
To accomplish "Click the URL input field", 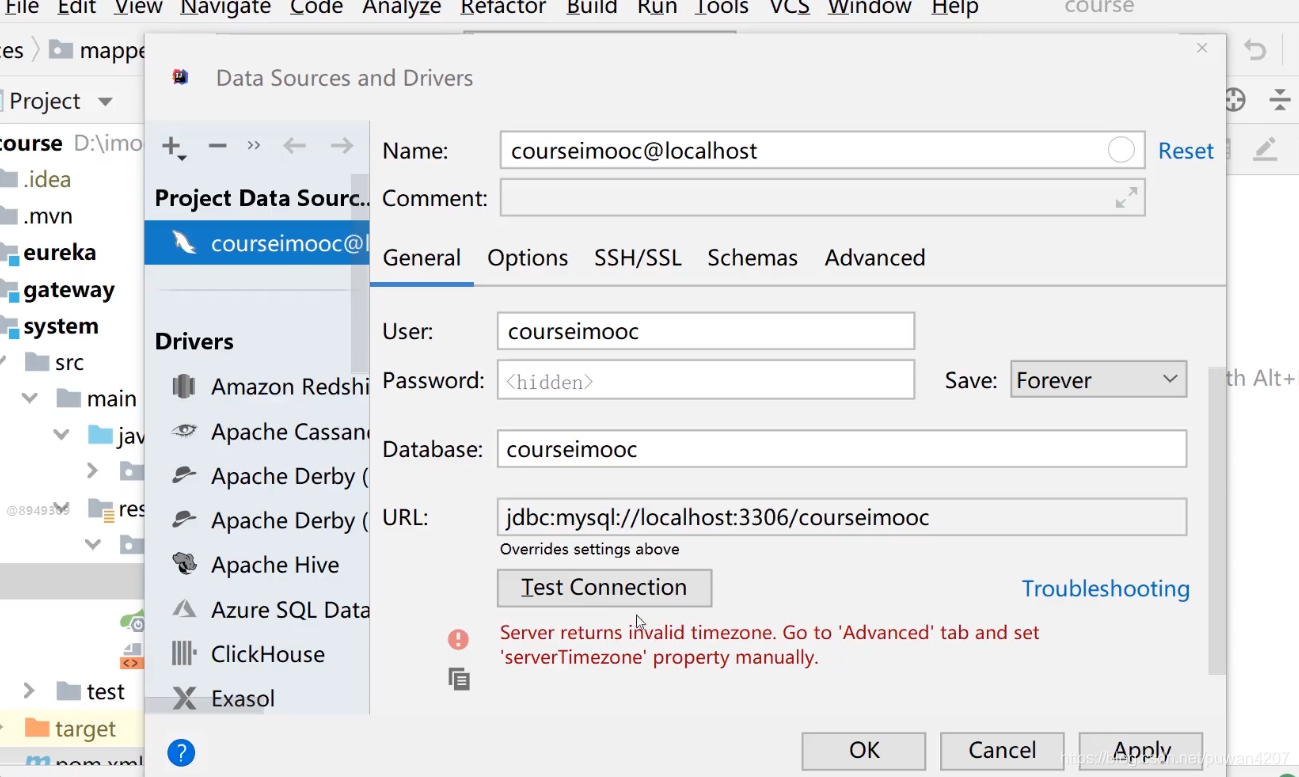I will point(842,518).
